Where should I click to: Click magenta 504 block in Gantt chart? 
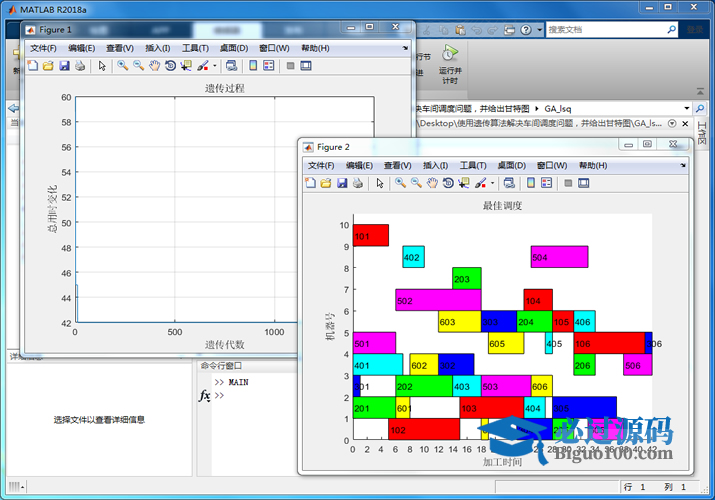click(x=559, y=257)
